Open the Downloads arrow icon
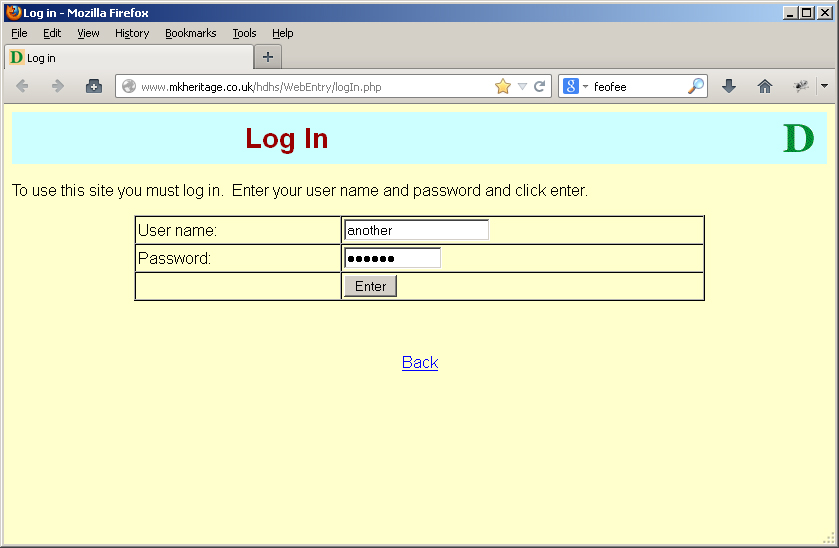Screen dimensions: 839x548 click(x=729, y=87)
